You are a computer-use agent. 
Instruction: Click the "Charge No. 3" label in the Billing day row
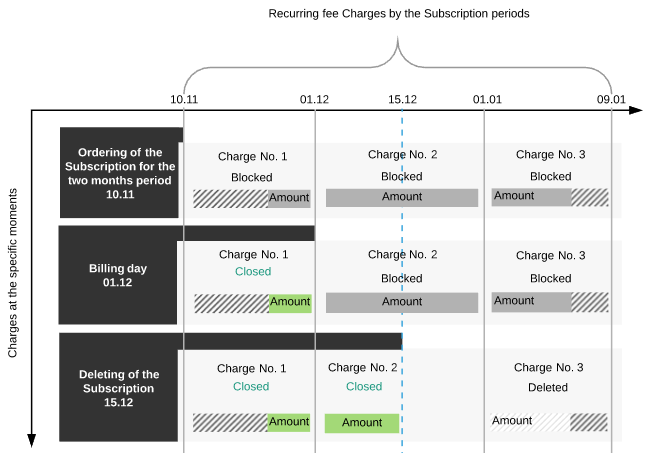[550, 256]
